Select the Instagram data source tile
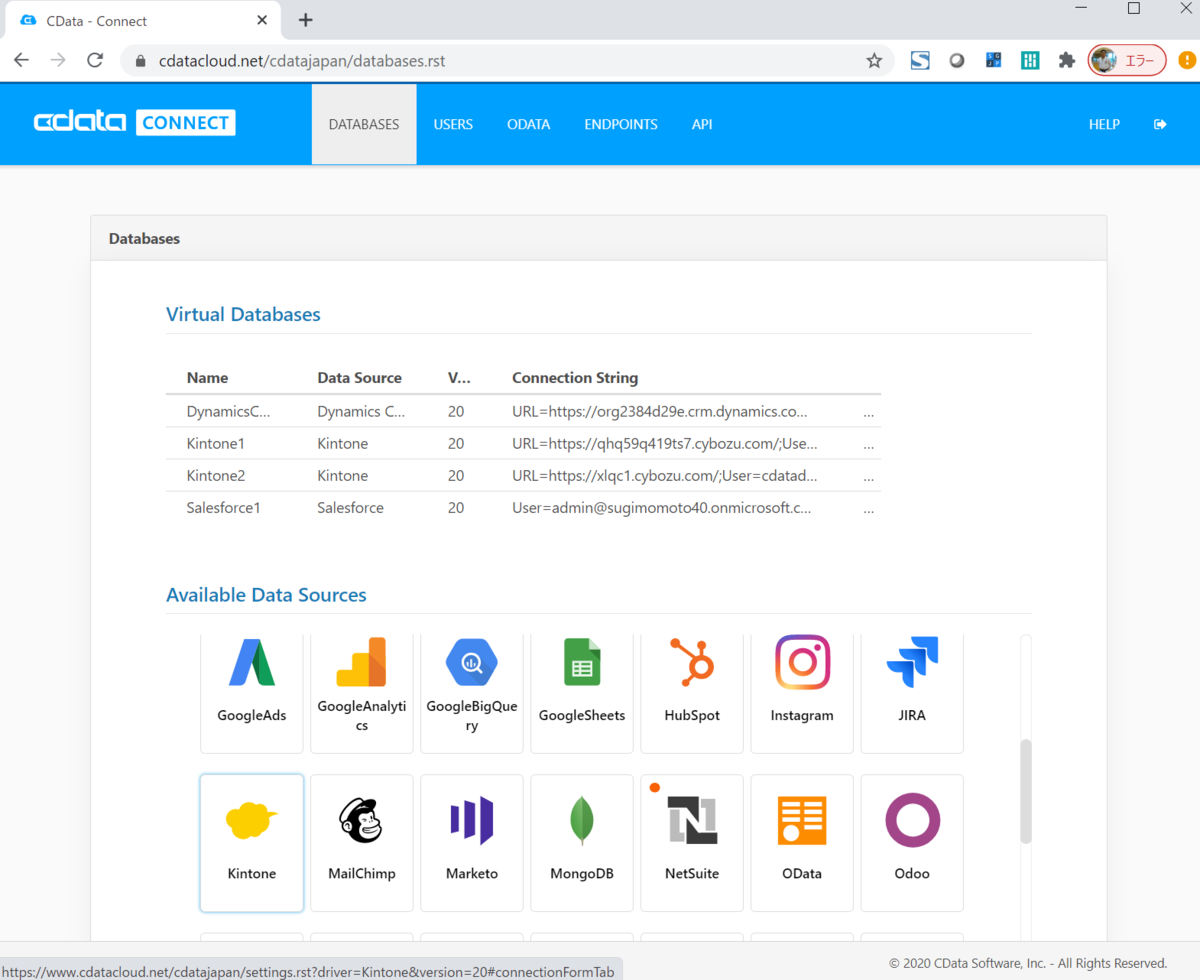The height and width of the screenshot is (980, 1200). point(802,693)
